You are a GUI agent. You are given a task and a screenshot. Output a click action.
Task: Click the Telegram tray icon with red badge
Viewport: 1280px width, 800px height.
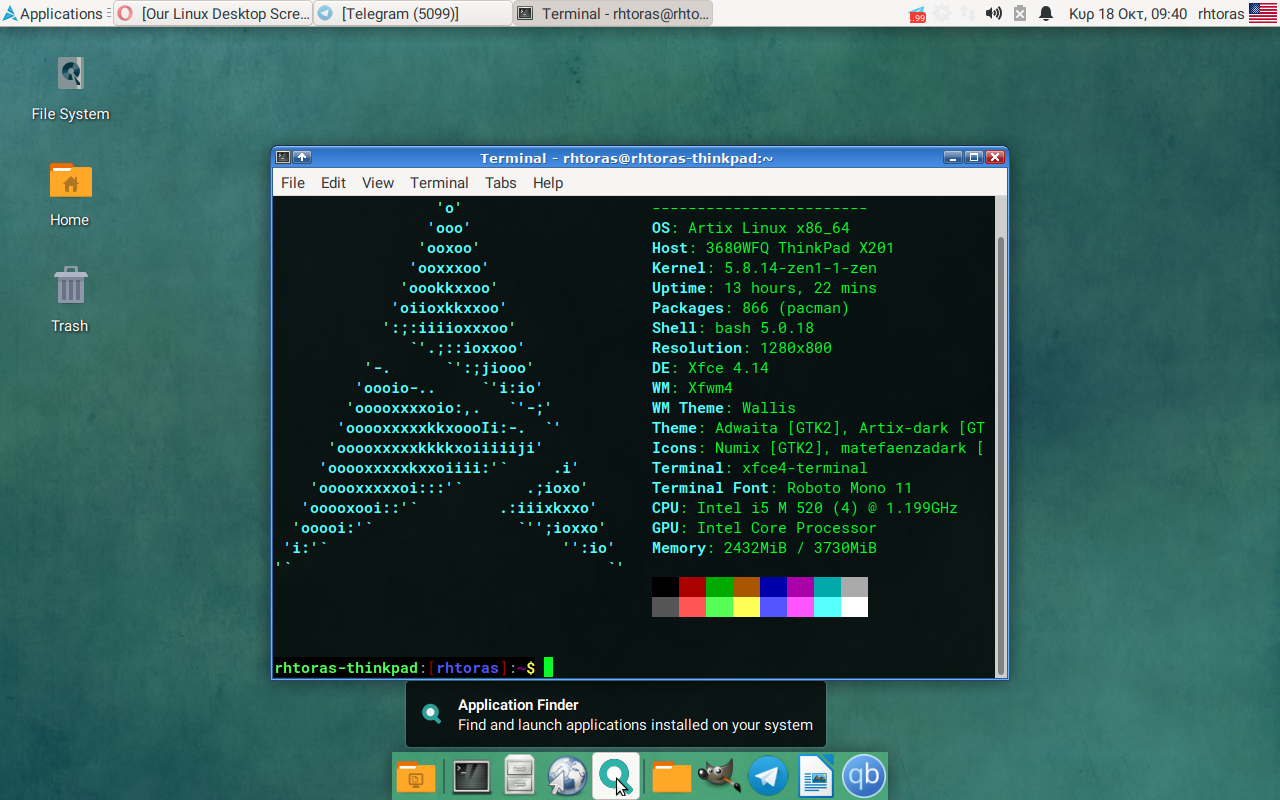tap(917, 14)
